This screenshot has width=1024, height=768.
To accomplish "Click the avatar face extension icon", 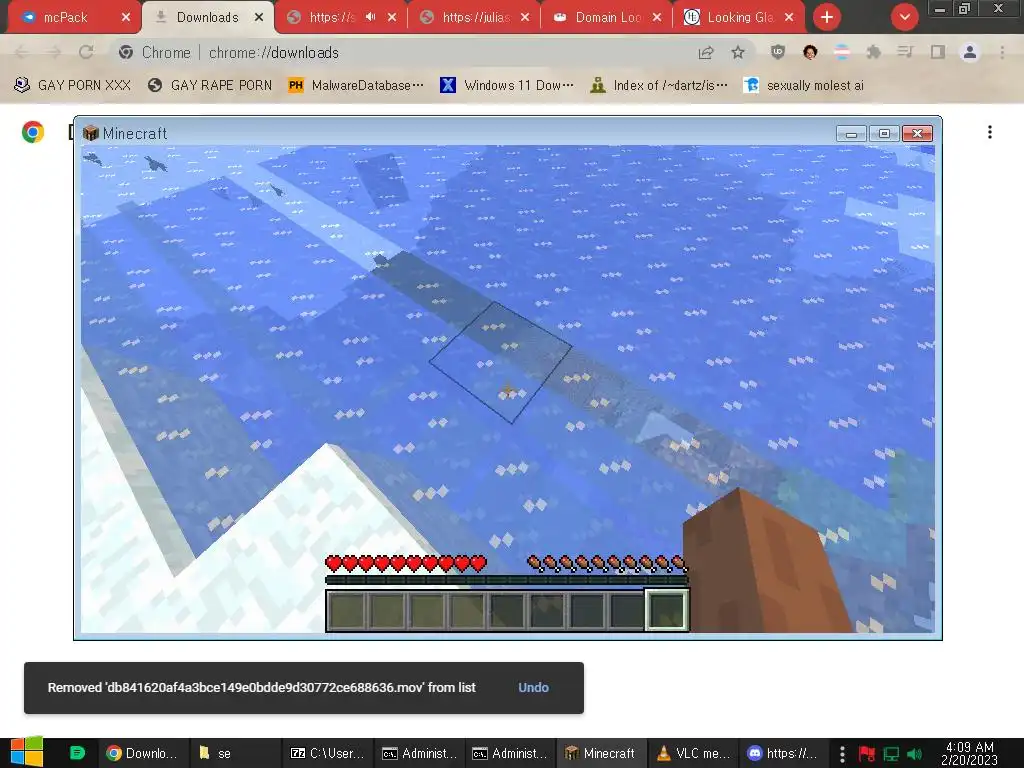I will (810, 52).
